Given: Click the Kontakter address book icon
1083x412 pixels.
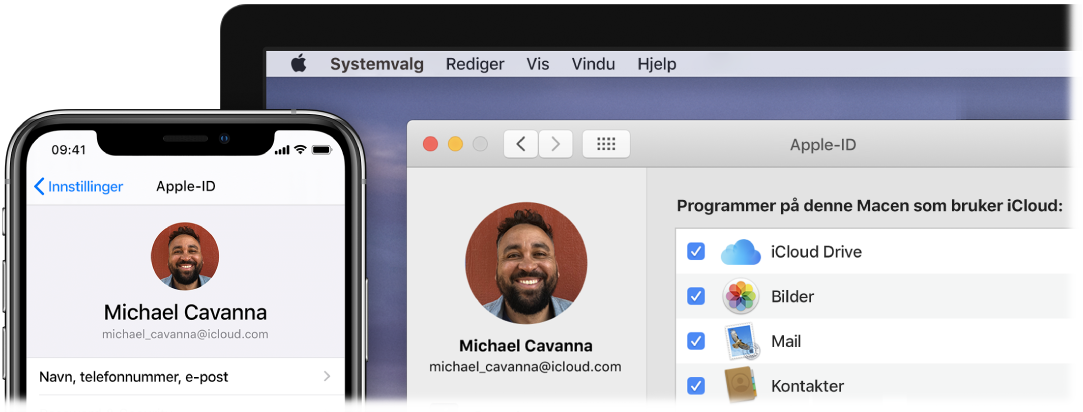Looking at the screenshot, I should 741,386.
